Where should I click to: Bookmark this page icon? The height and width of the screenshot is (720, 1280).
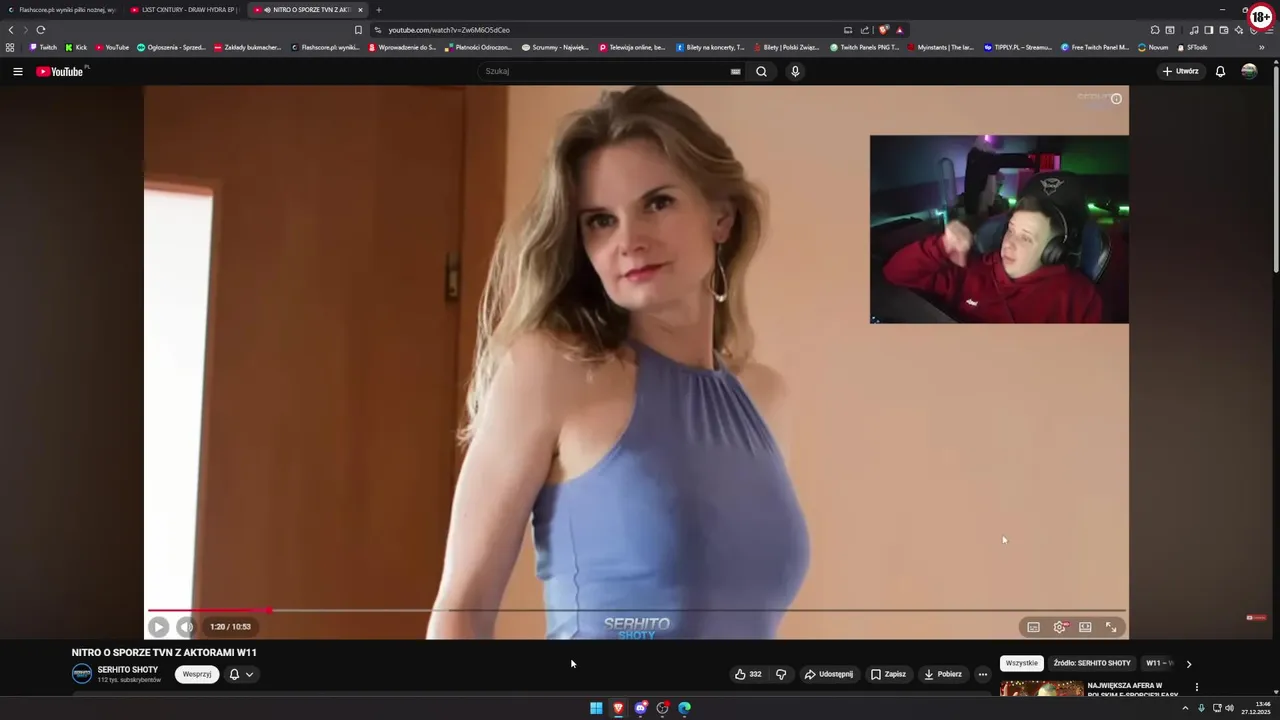click(x=358, y=30)
